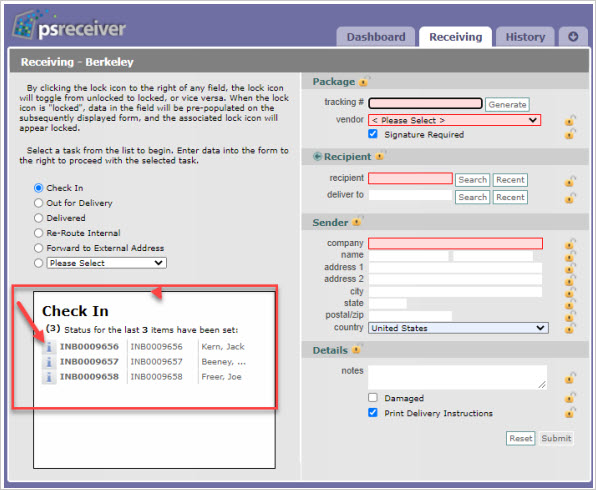The height and width of the screenshot is (490, 596).
Task: Focus the recipient input field
Action: pos(411,178)
